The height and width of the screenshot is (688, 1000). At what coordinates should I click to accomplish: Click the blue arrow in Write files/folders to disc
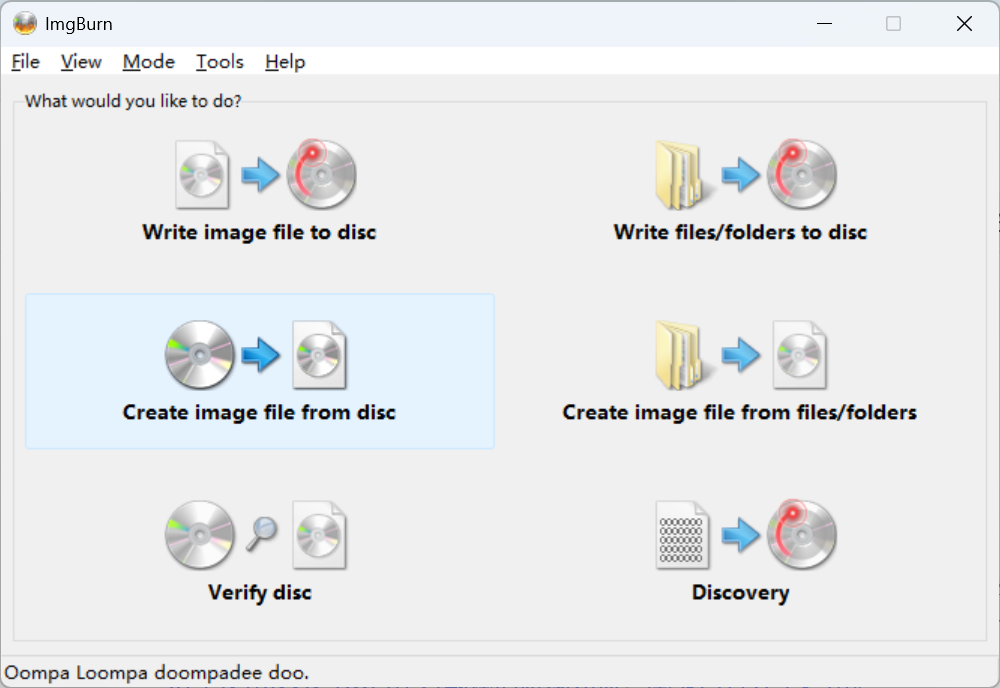(740, 175)
